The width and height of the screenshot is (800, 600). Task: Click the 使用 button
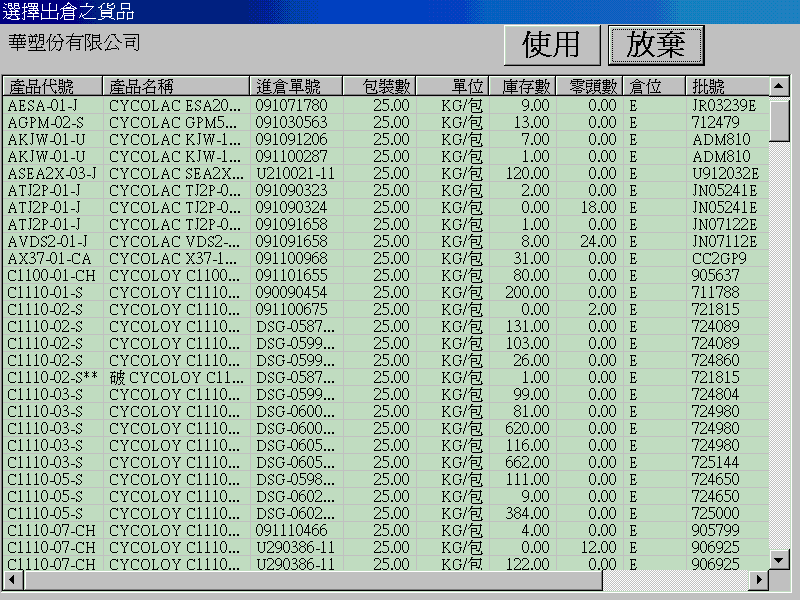pyautogui.click(x=552, y=45)
